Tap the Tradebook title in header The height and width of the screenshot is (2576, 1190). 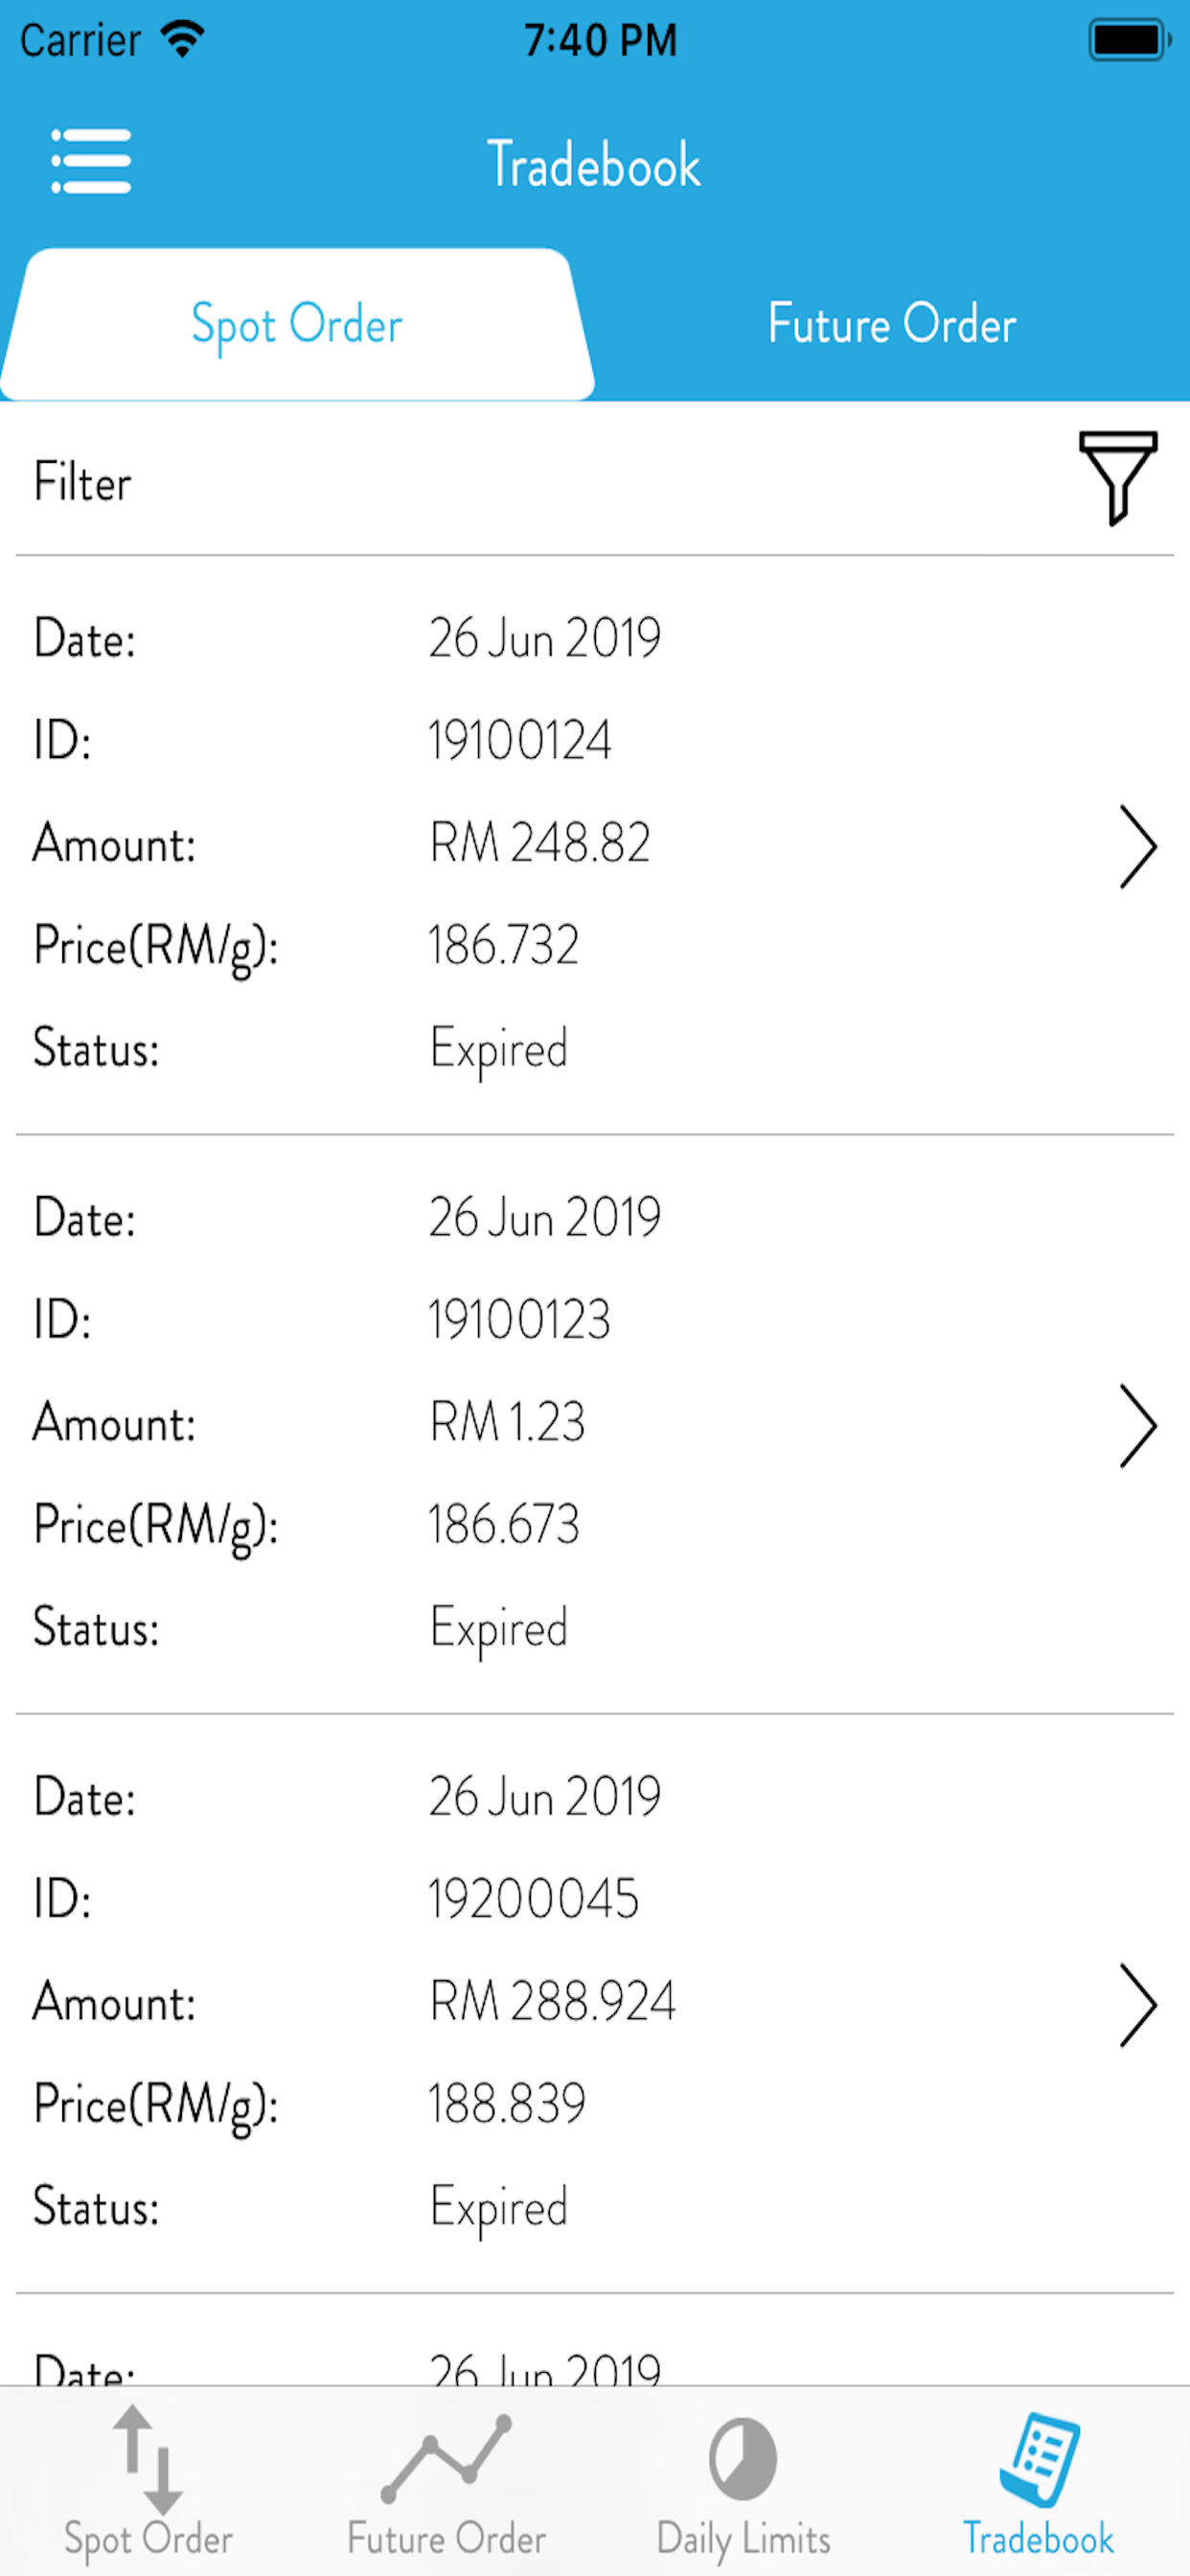tap(594, 164)
